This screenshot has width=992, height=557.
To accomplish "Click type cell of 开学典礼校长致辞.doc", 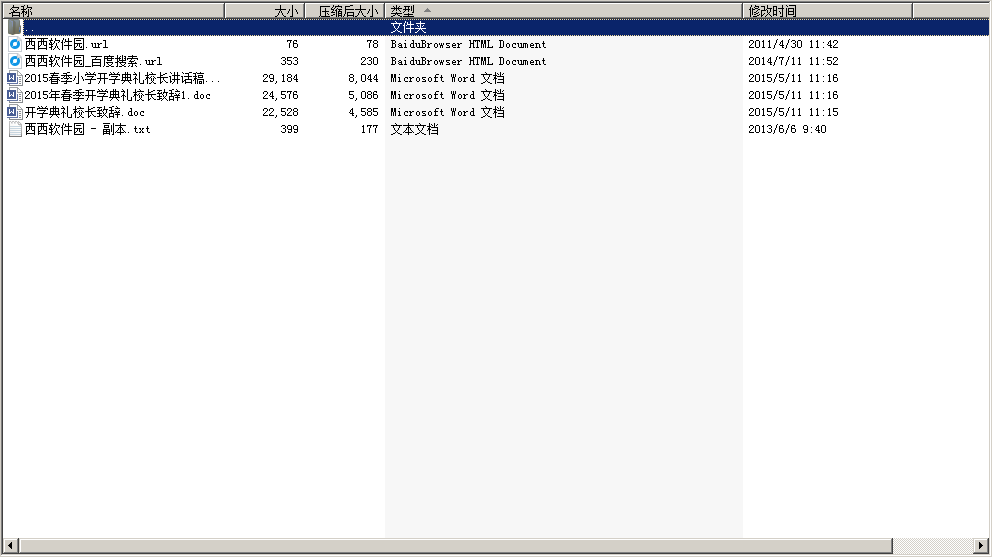I will [x=447, y=113].
